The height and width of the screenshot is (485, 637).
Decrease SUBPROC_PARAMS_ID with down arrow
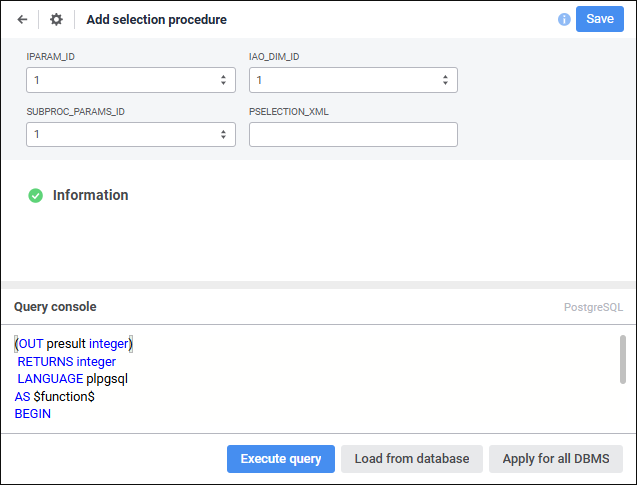coord(223,138)
